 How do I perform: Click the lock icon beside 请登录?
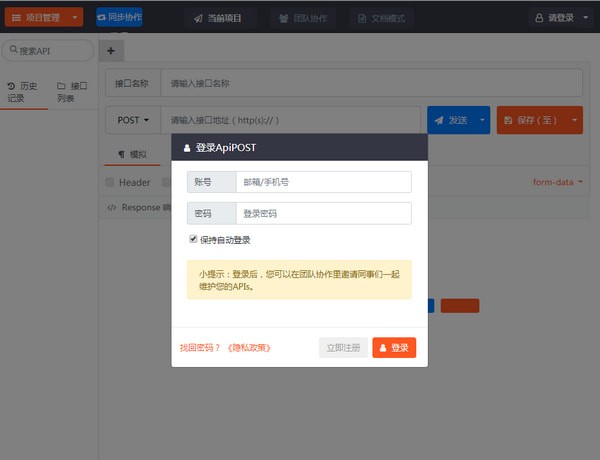539,18
